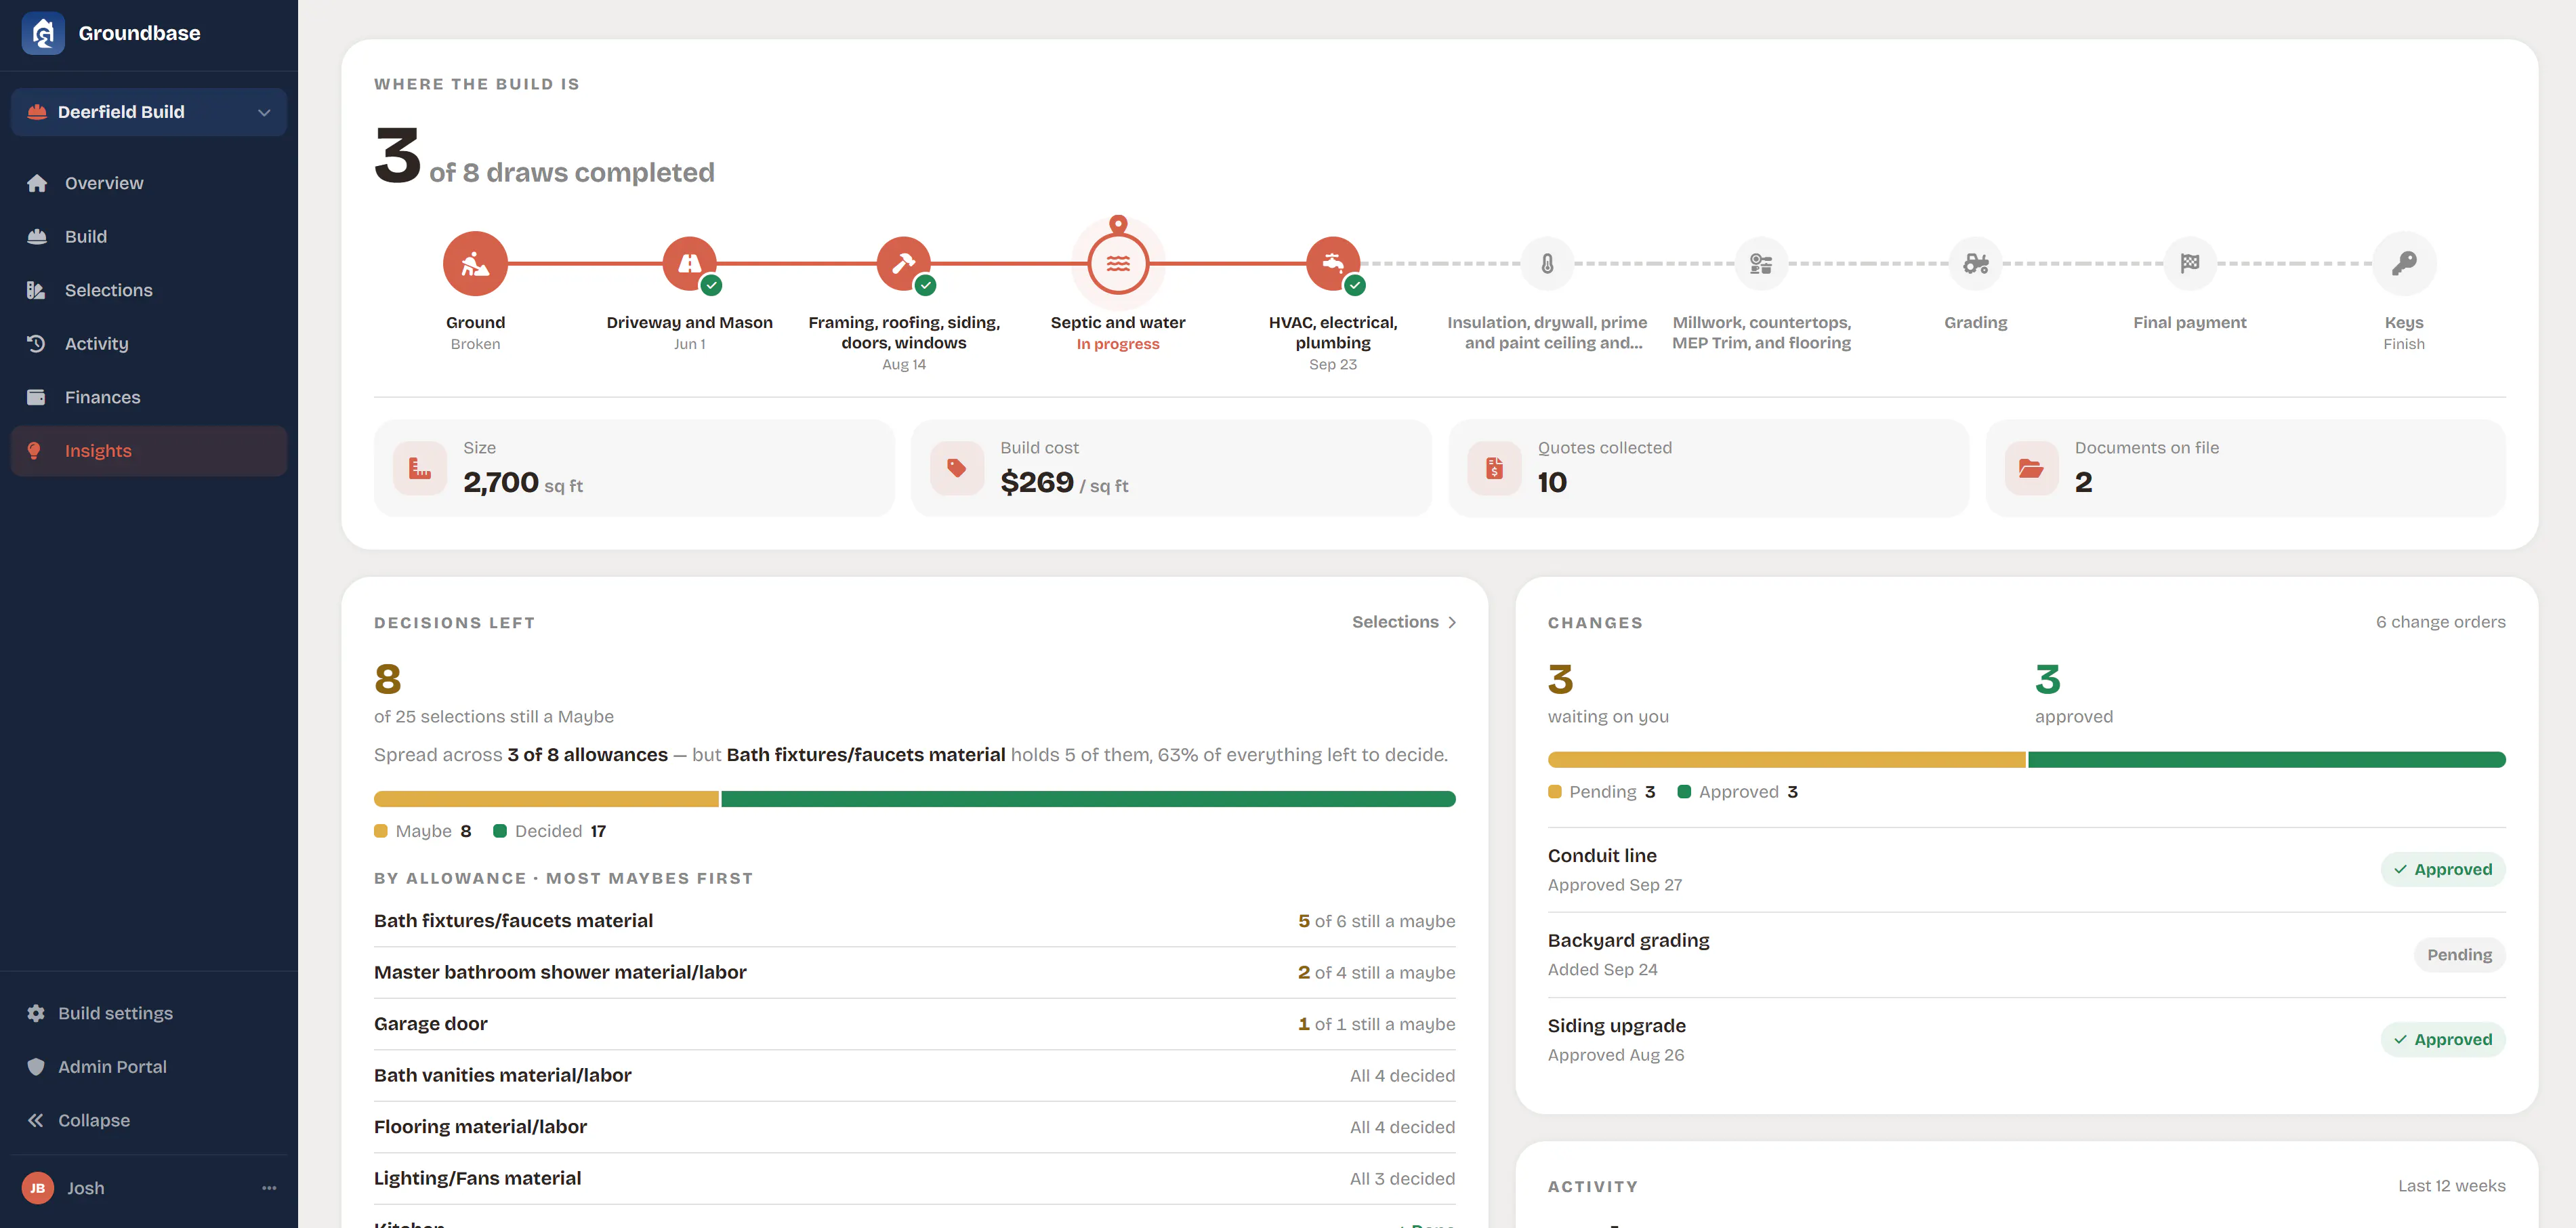The height and width of the screenshot is (1228, 2576).
Task: Open the Build sidebar item
Action: click(149, 237)
